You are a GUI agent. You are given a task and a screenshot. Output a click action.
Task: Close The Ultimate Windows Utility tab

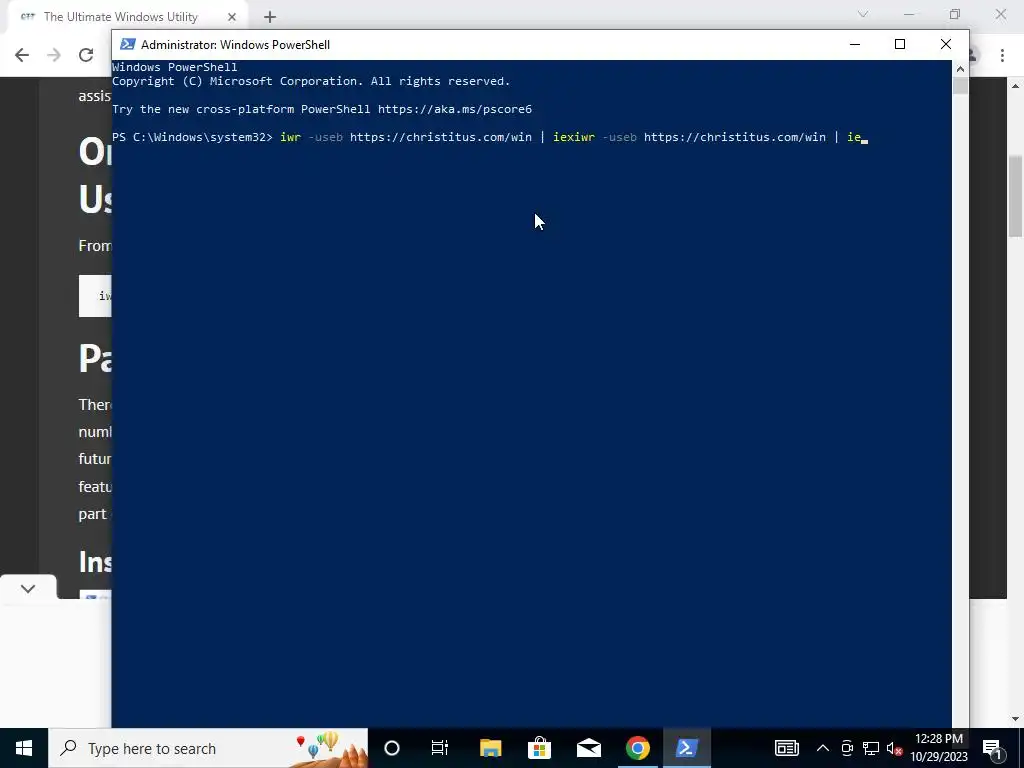tap(232, 17)
